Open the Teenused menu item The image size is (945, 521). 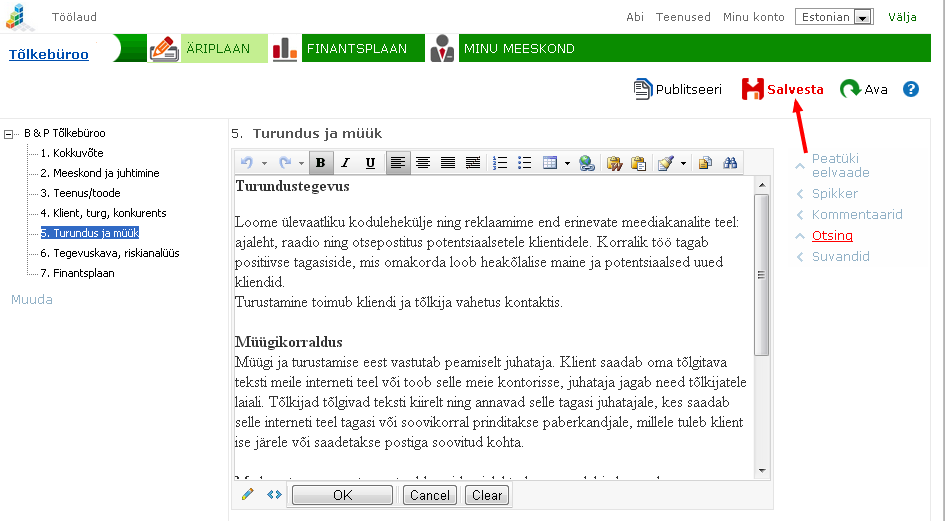coord(683,17)
